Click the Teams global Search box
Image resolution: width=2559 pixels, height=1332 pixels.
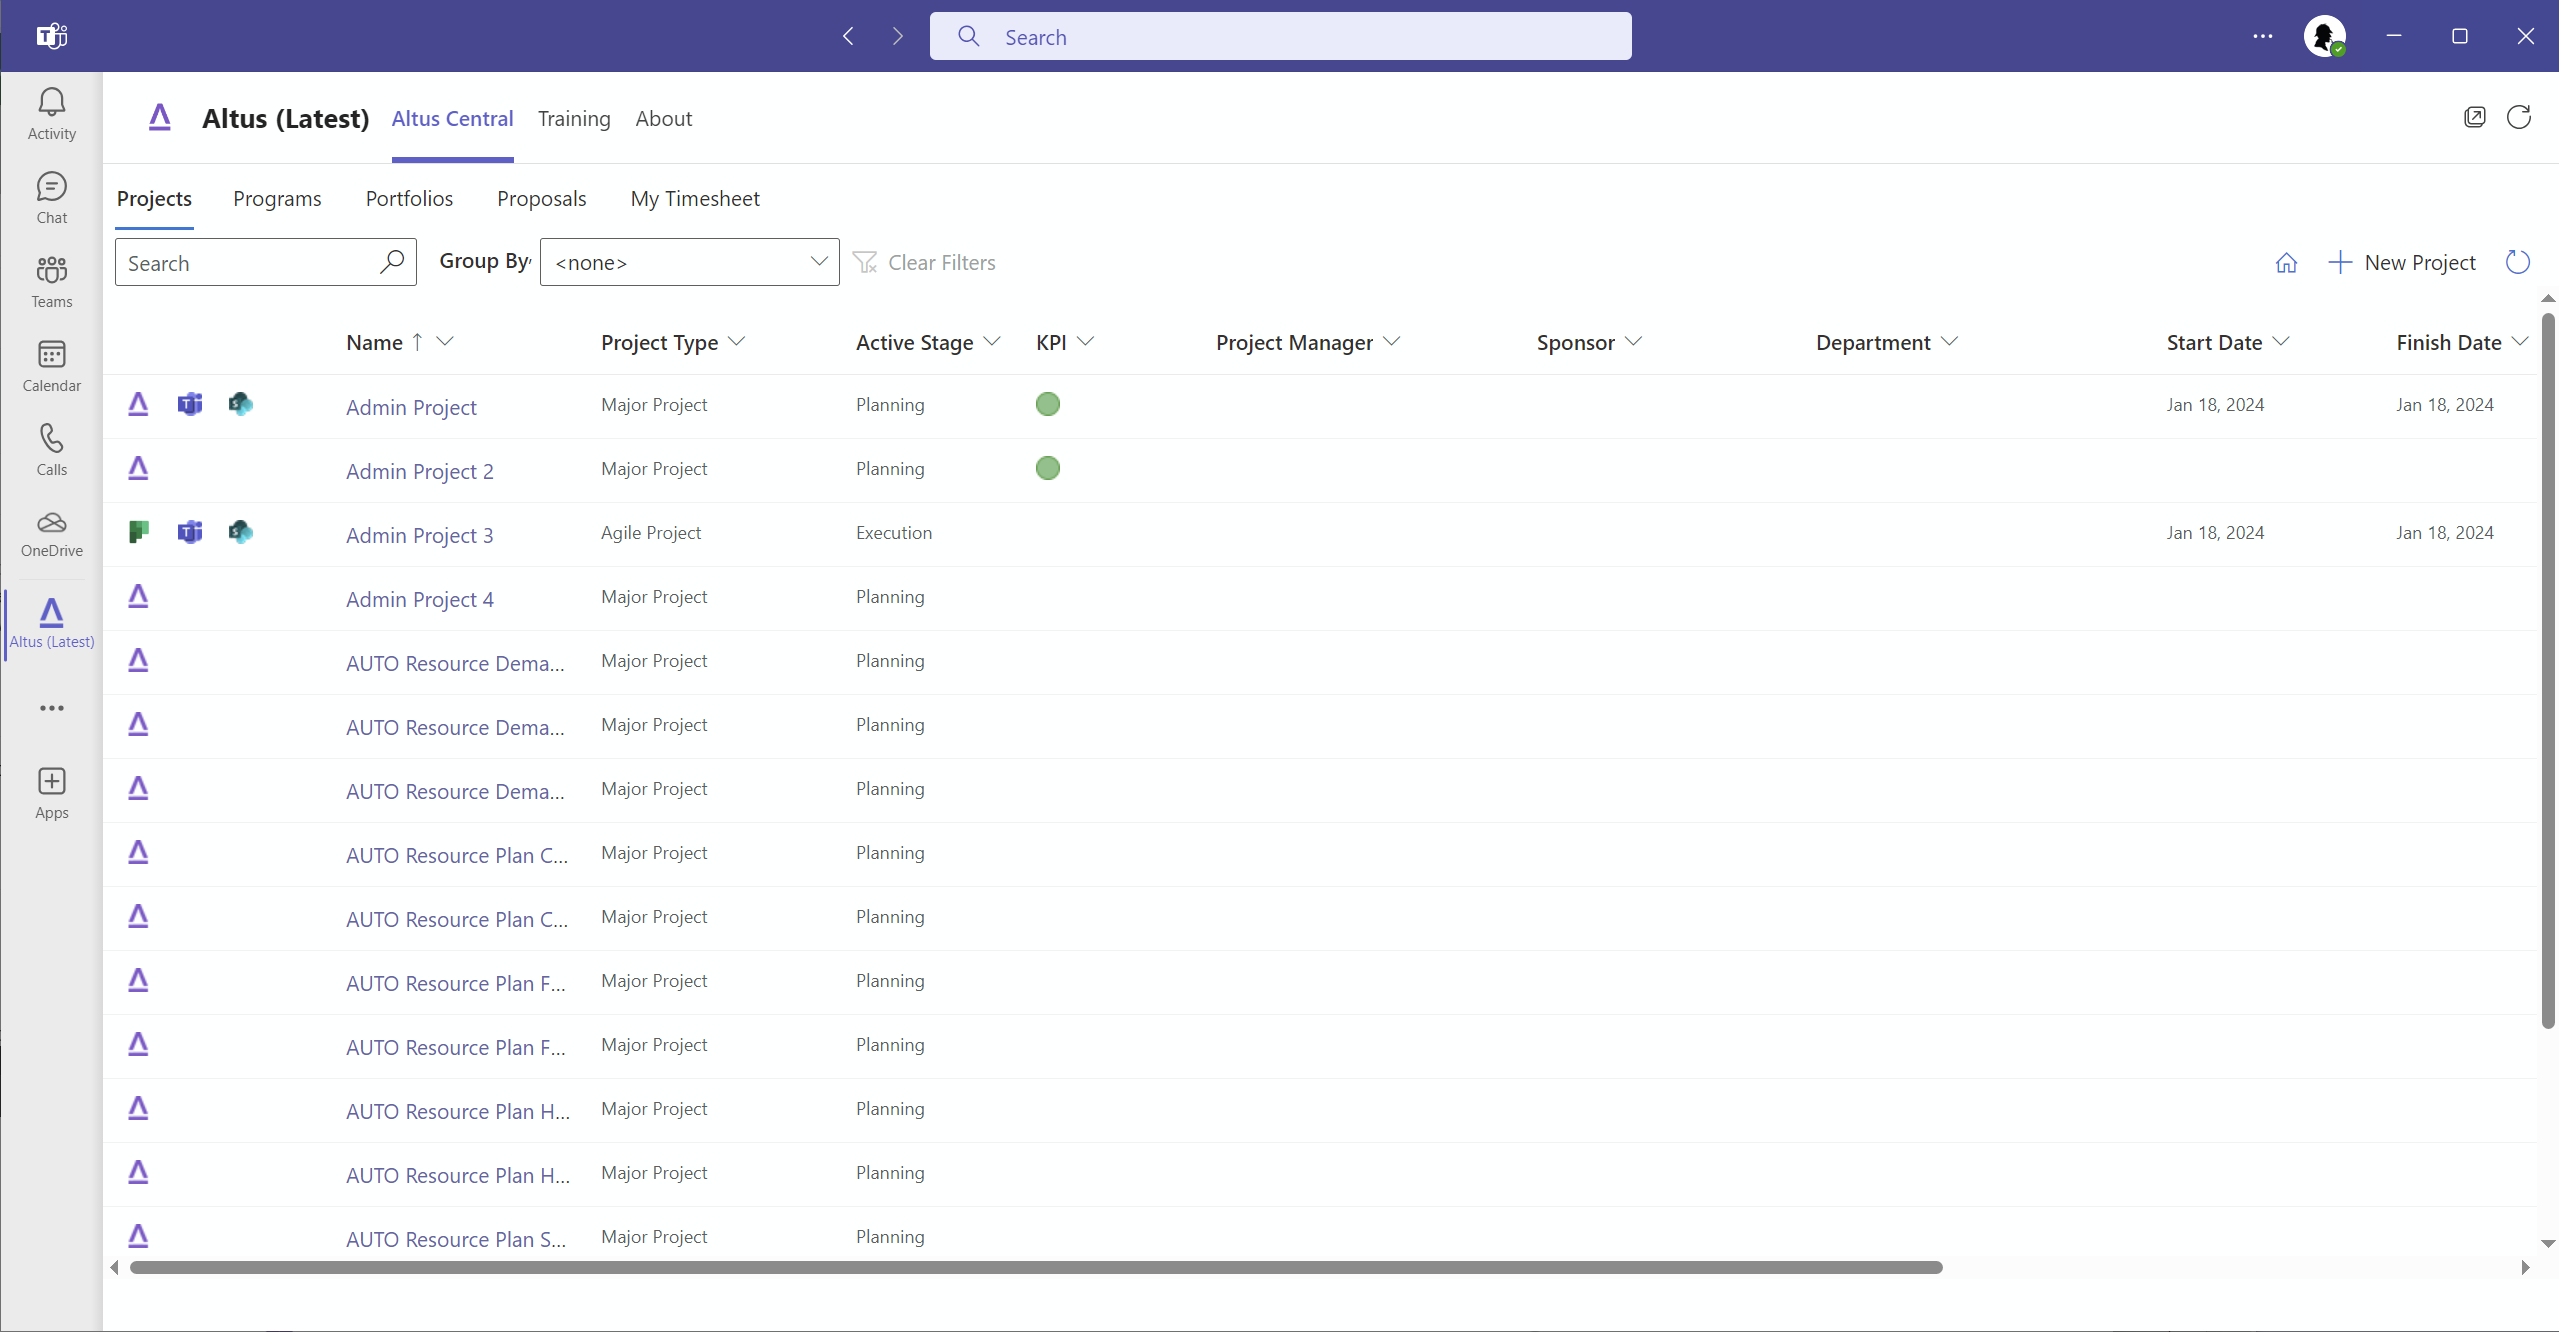tap(1281, 36)
